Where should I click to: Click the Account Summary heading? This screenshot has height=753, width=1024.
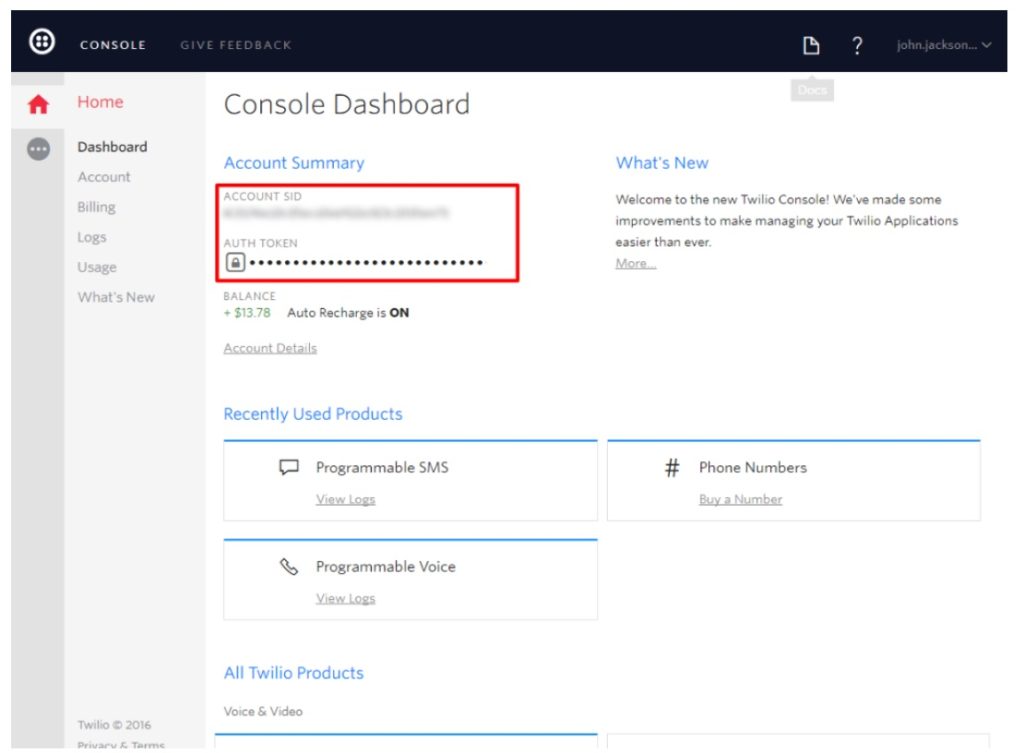(294, 163)
